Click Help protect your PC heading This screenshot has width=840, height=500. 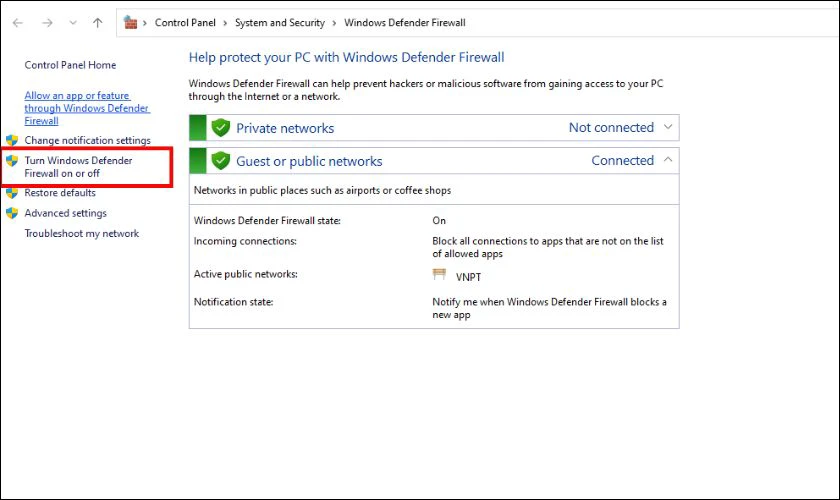click(347, 57)
